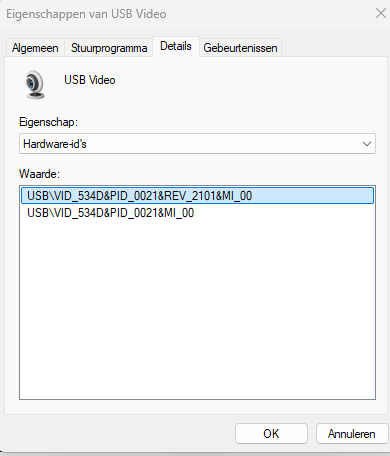Click the webcam device icon
Viewport: 390px width, 456px height.
35,84
